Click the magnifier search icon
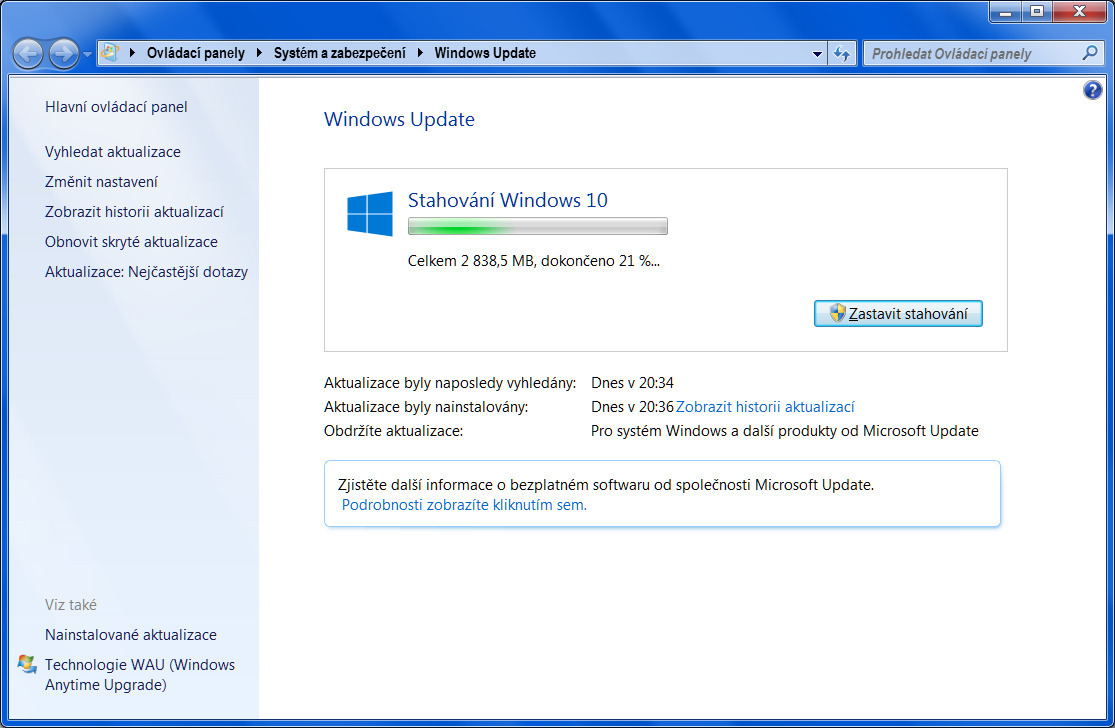Screen dimensions: 1115x728 coord(1089,53)
